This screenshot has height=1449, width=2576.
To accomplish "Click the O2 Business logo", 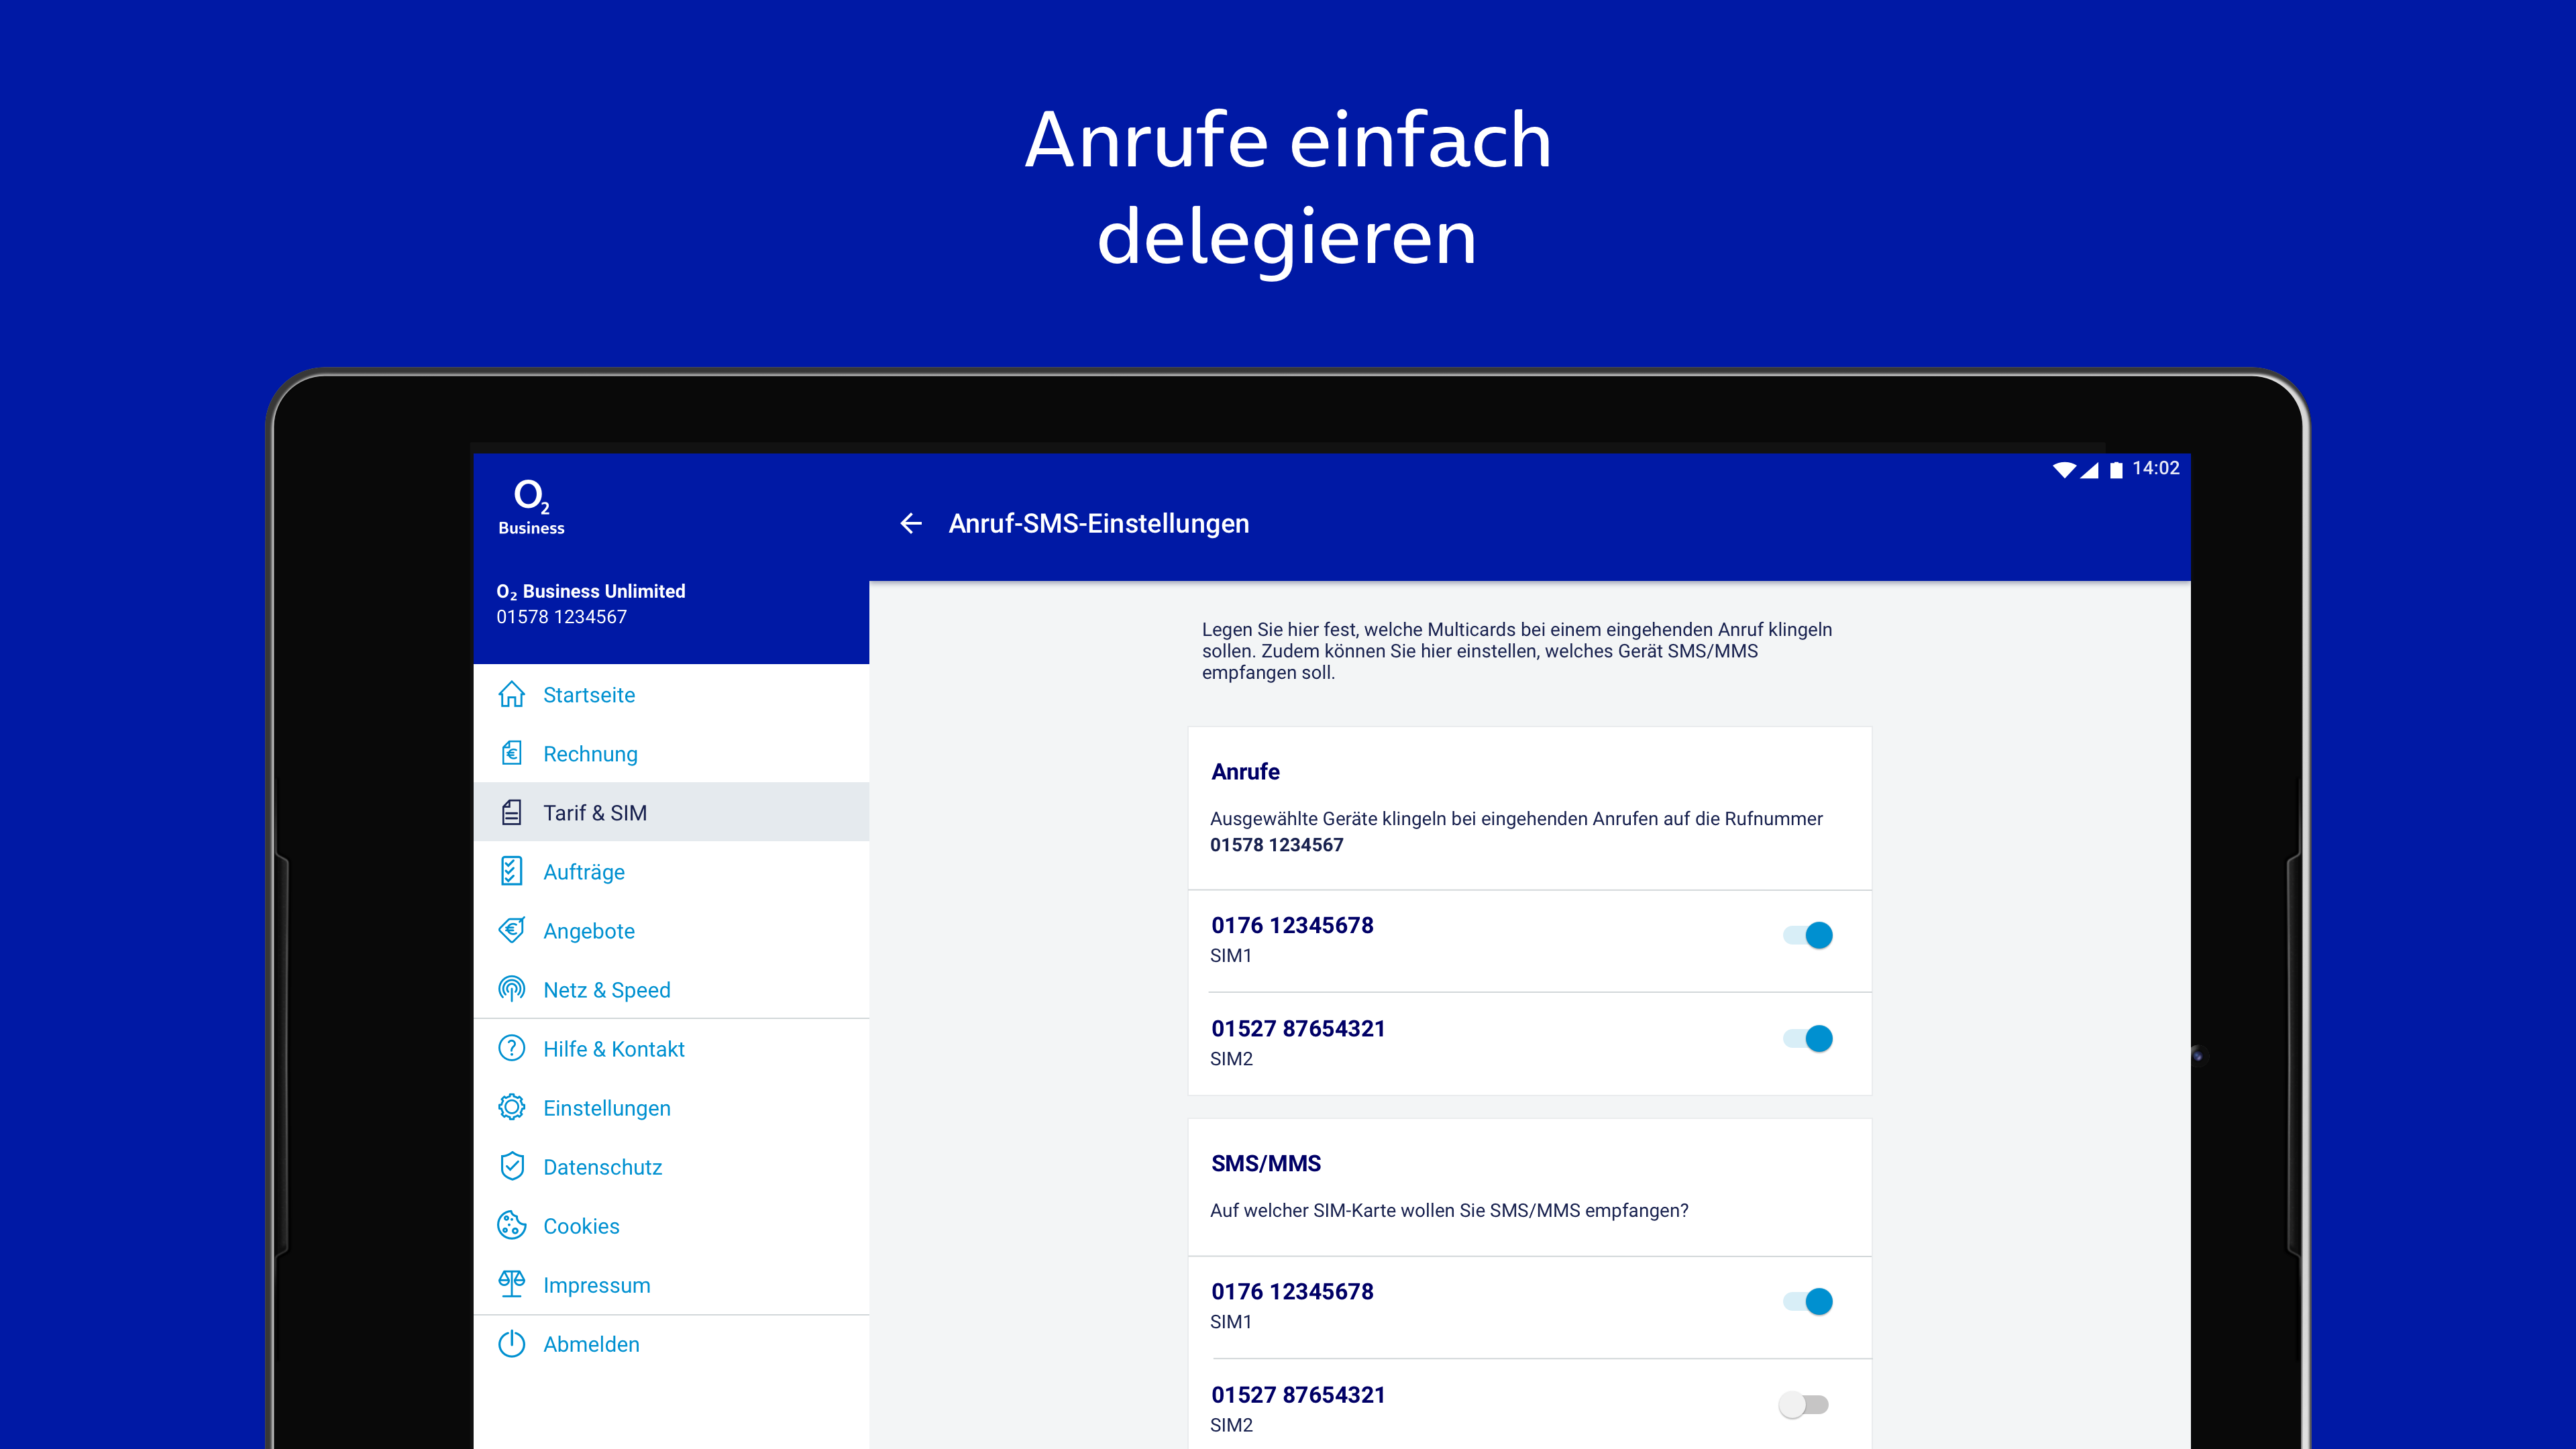I will click(531, 506).
